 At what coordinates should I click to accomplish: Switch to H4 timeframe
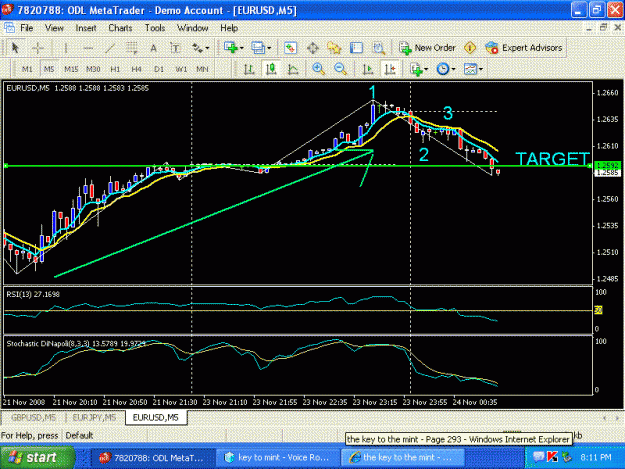137,69
